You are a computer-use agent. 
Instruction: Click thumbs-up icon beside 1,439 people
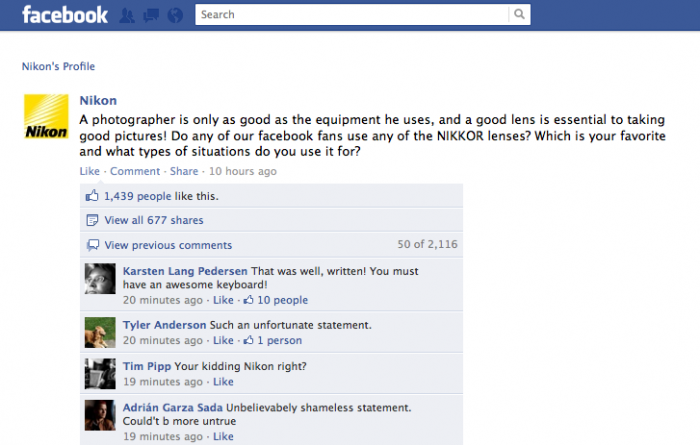92,196
